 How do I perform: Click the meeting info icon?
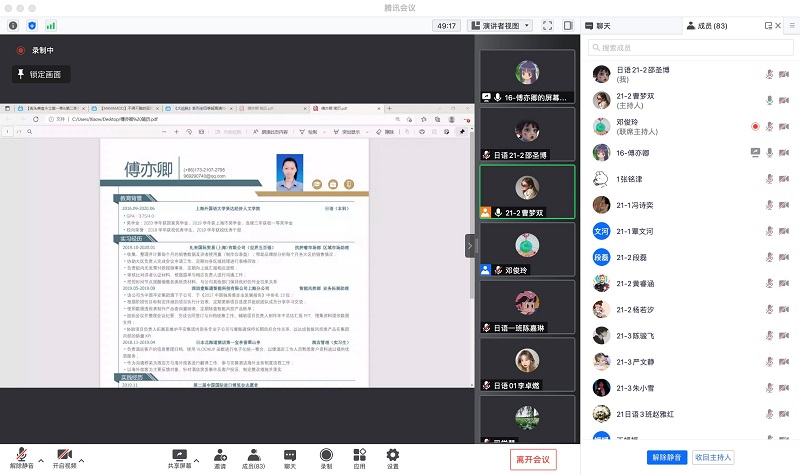pos(13,24)
